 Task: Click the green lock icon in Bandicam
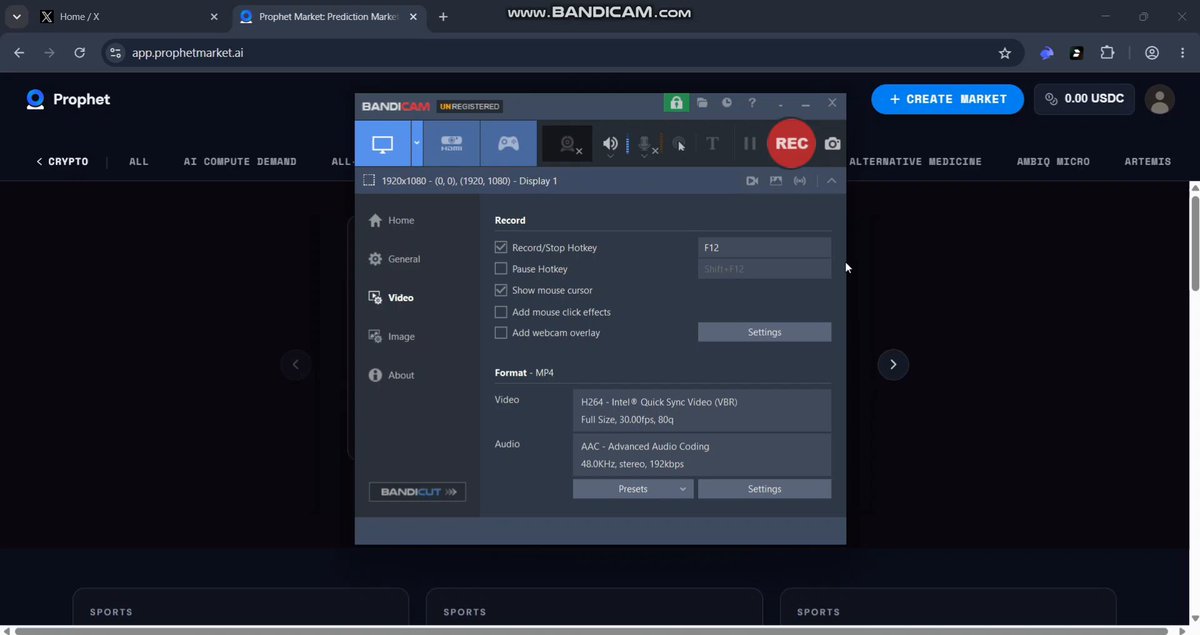pos(676,103)
